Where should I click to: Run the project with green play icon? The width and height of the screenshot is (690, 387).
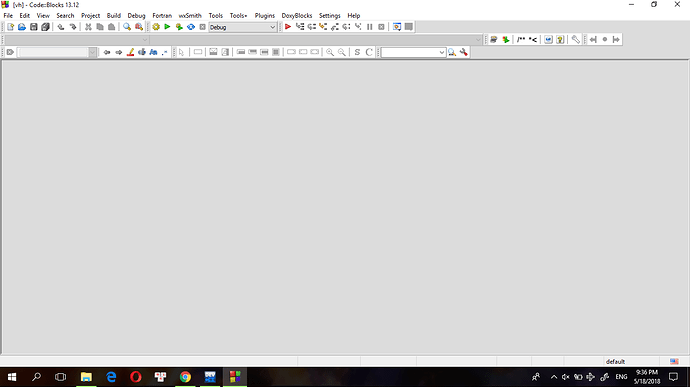(x=167, y=27)
